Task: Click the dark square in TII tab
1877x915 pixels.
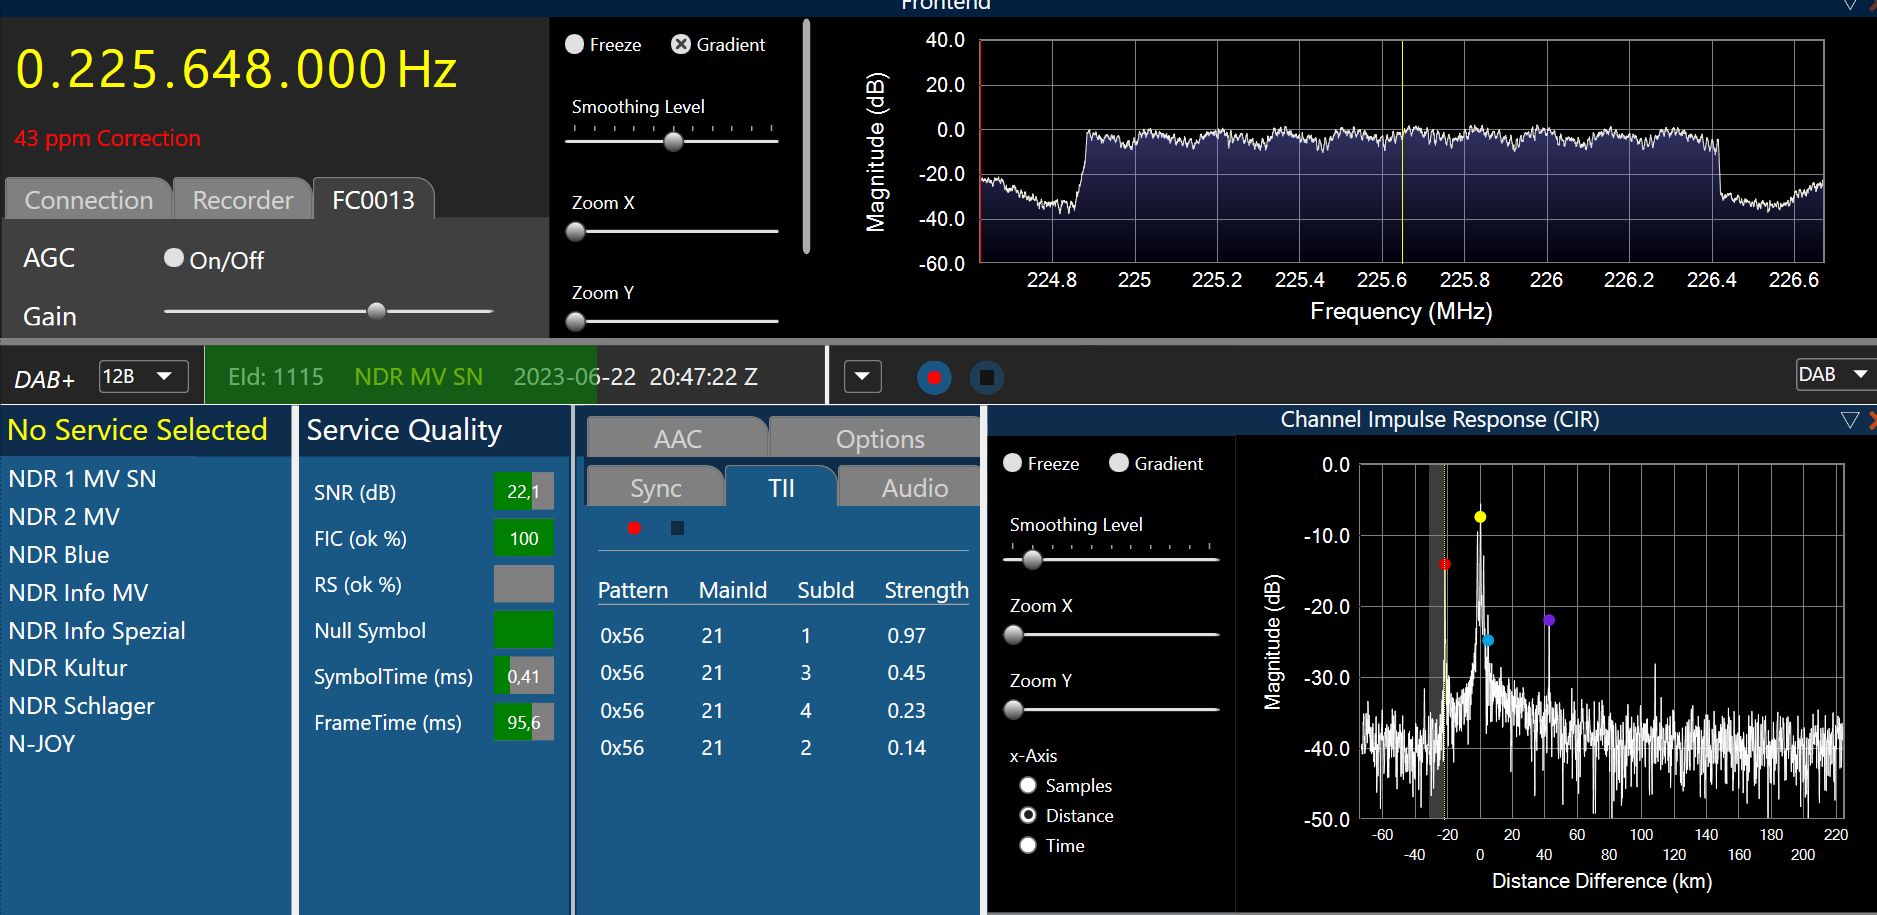Action: (677, 528)
